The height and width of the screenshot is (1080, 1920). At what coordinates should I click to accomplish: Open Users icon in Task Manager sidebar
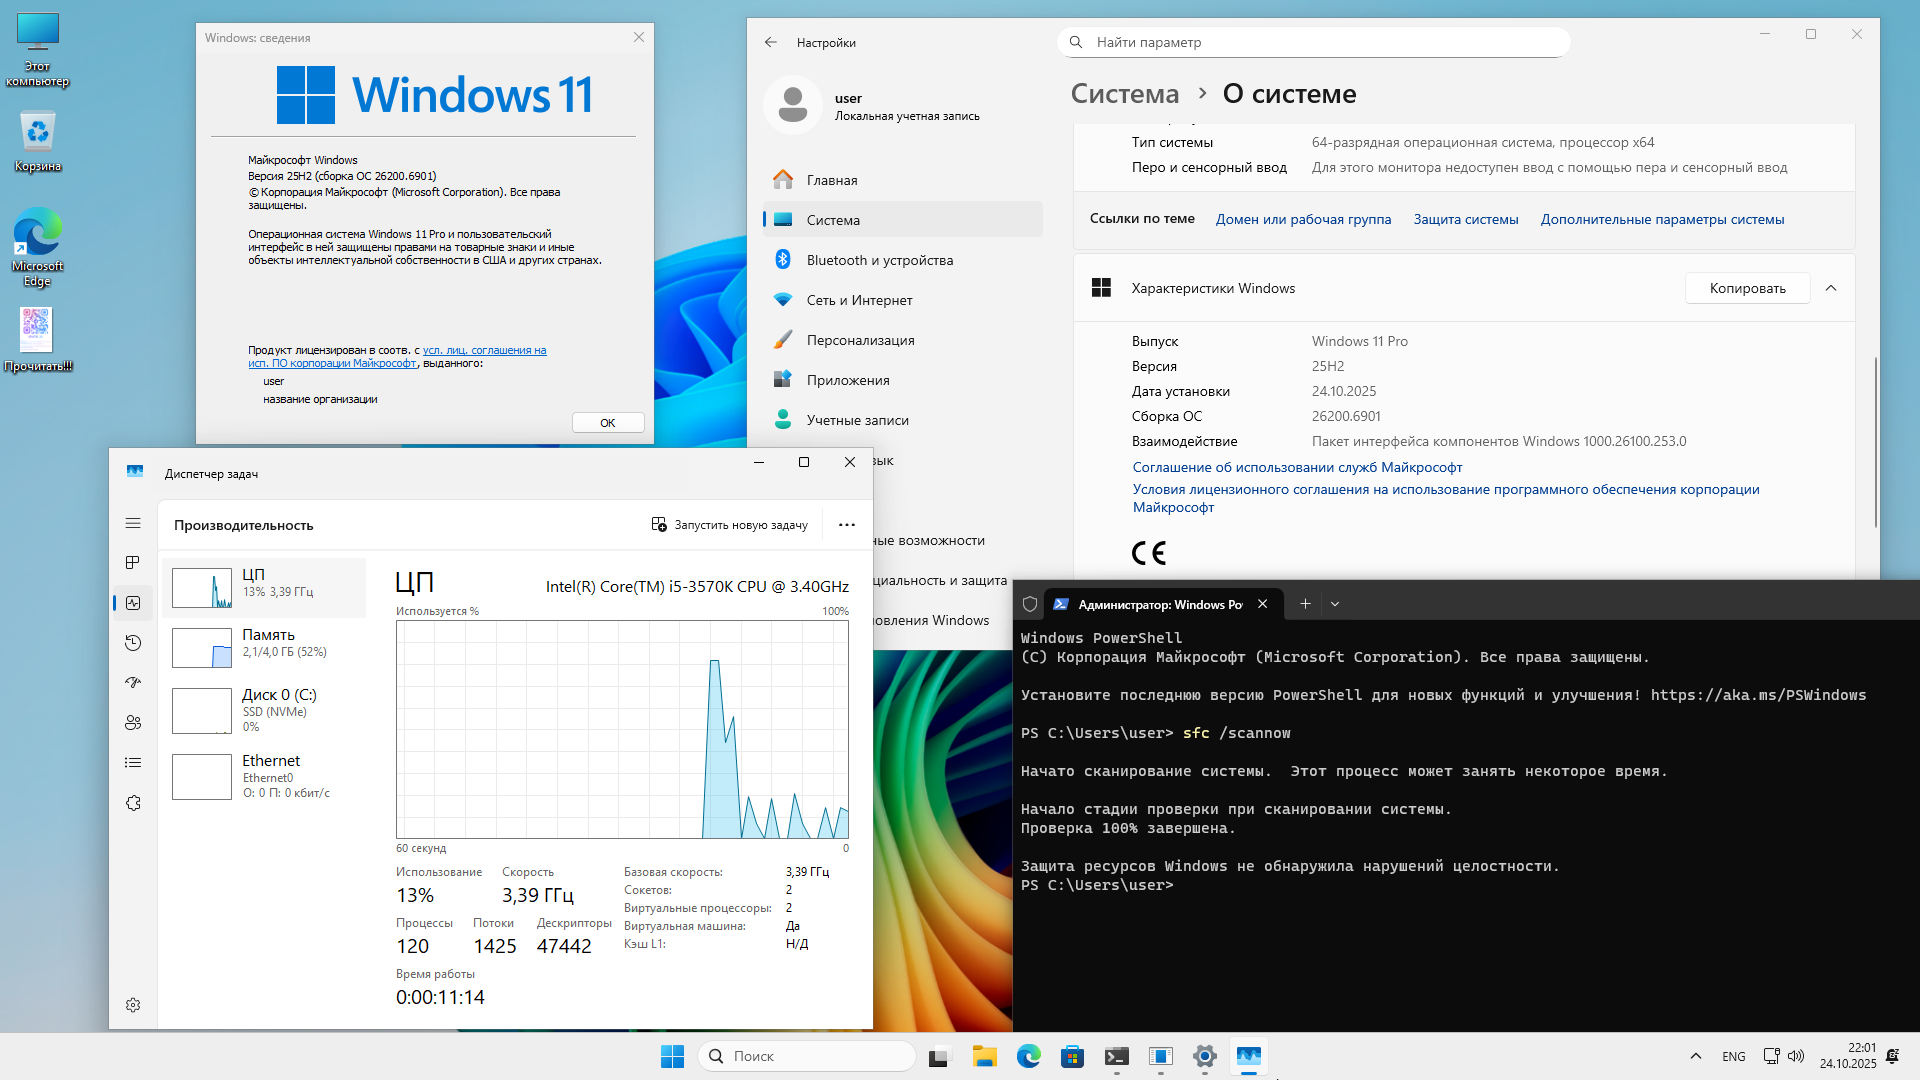(133, 723)
